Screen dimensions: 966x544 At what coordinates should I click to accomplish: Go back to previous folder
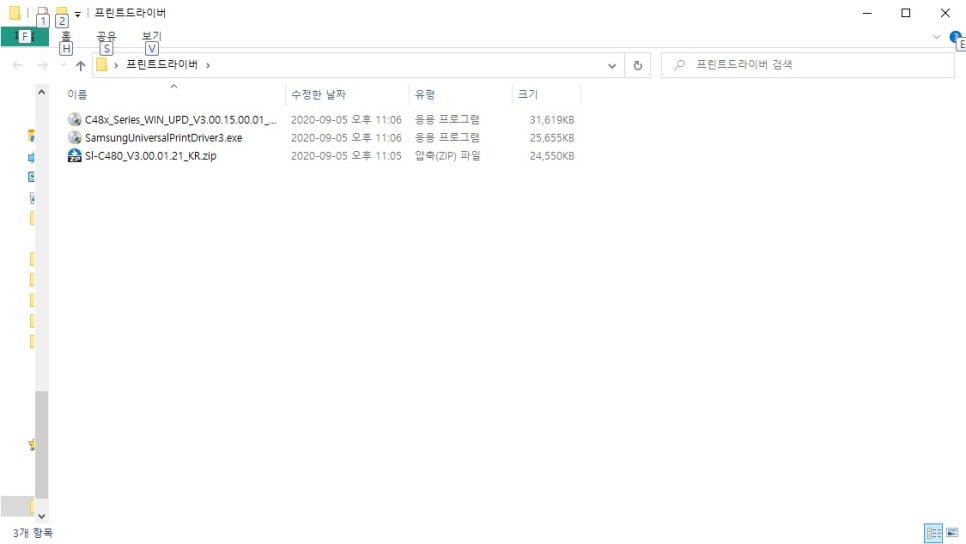[17, 65]
